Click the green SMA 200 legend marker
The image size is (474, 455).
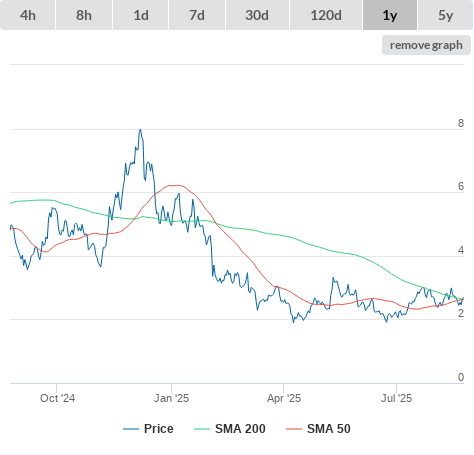(202, 429)
